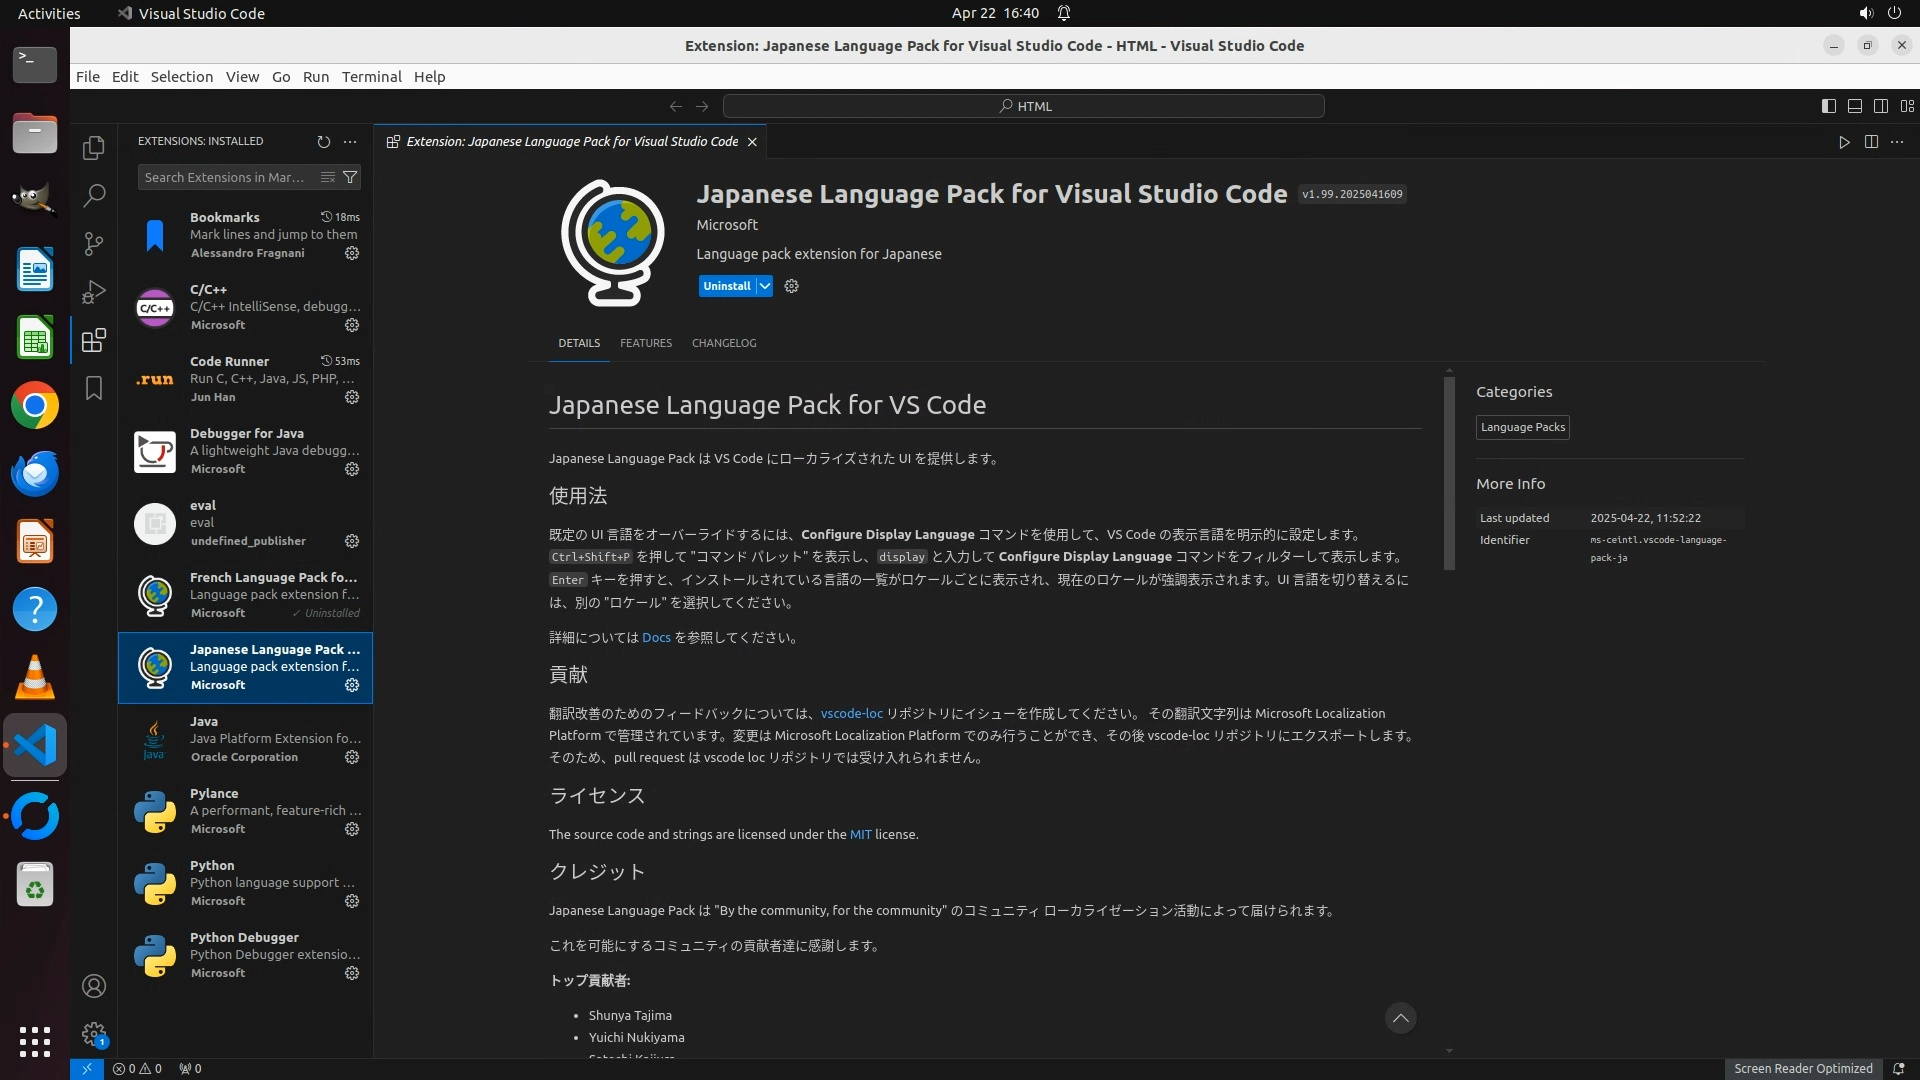Screen dimensions: 1920x1080
Task: Expand the Uninstall button dropdown arrow
Action: pyautogui.click(x=764, y=286)
